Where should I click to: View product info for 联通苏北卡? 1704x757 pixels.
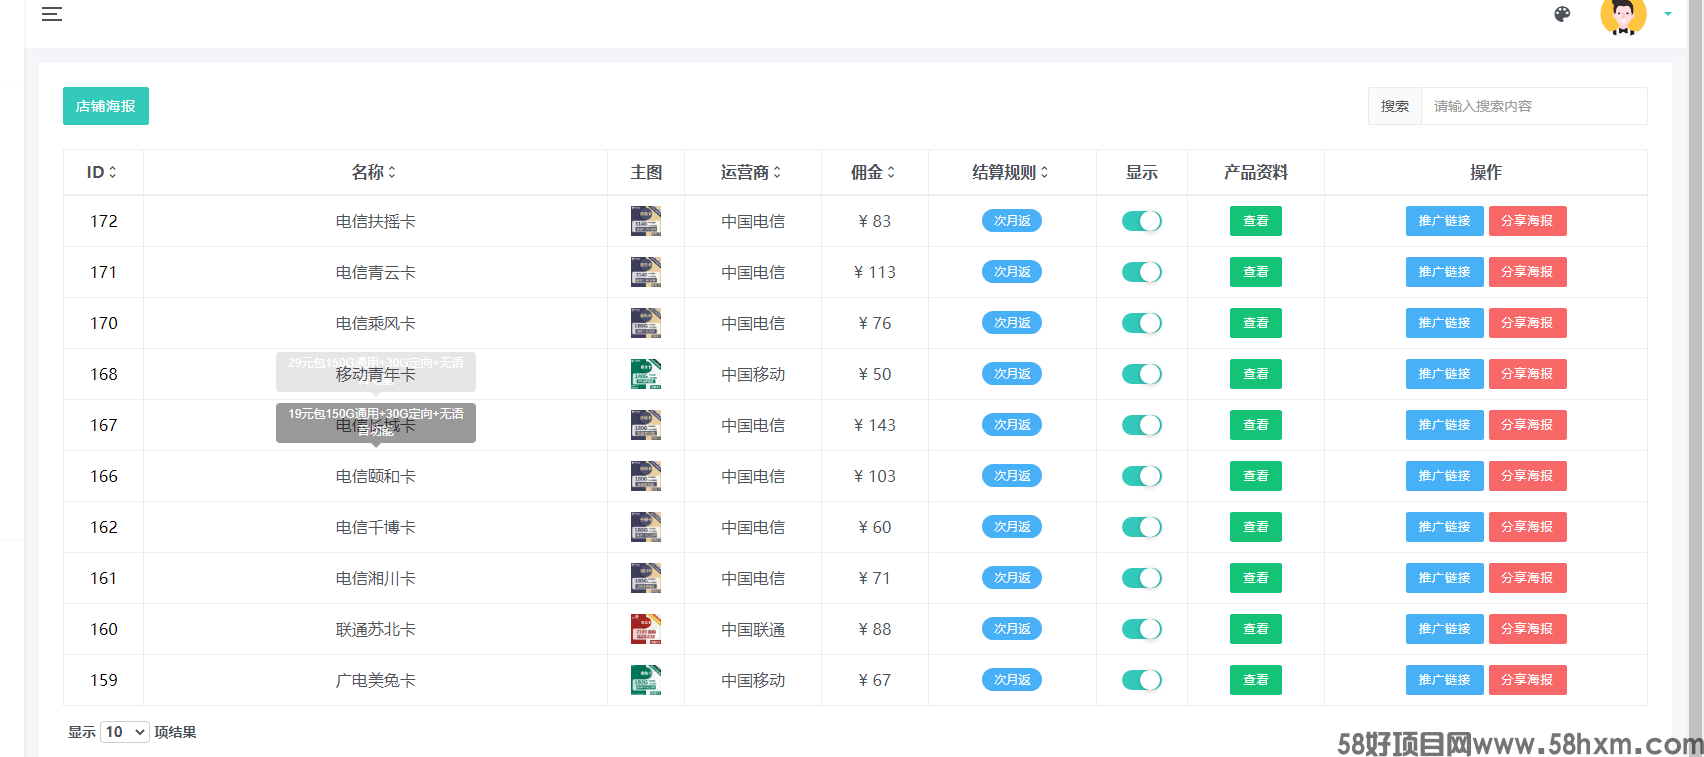pos(1256,629)
